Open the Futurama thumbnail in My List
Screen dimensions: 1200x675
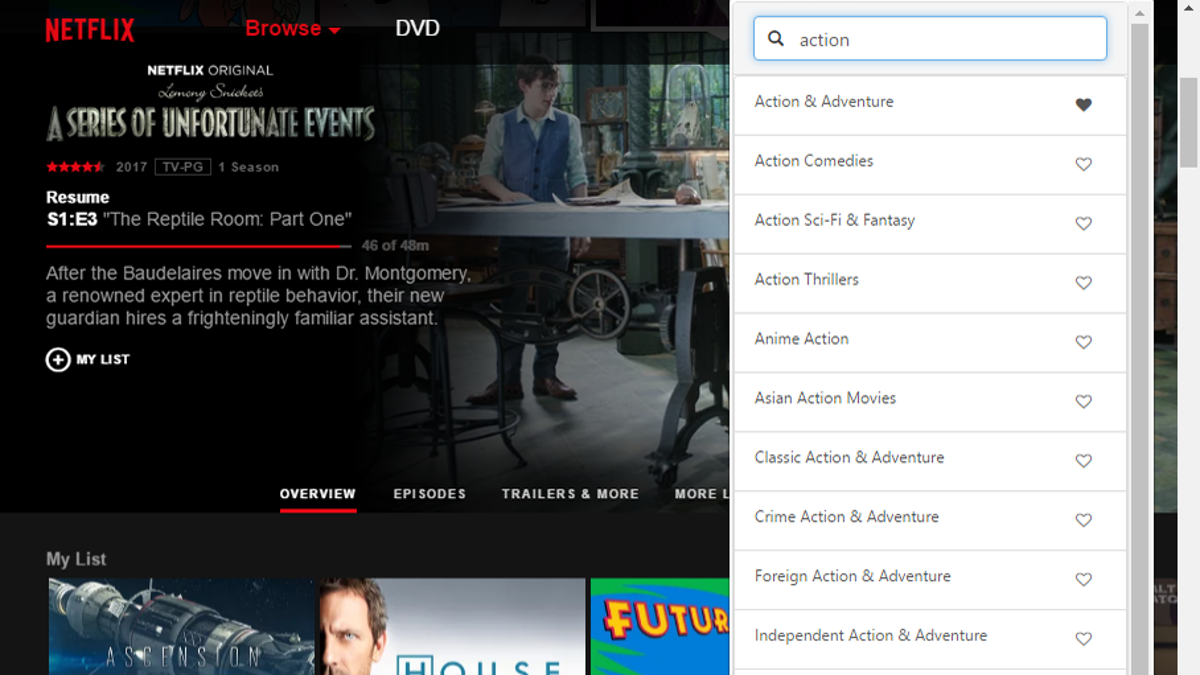click(660, 627)
